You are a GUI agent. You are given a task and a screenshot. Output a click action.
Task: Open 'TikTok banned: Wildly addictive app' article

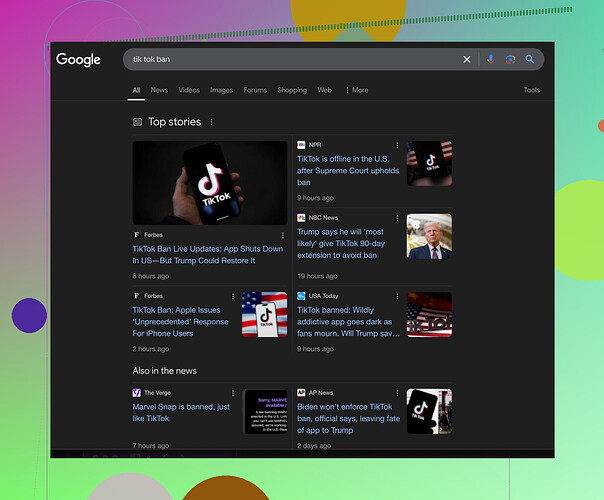pyautogui.click(x=348, y=322)
